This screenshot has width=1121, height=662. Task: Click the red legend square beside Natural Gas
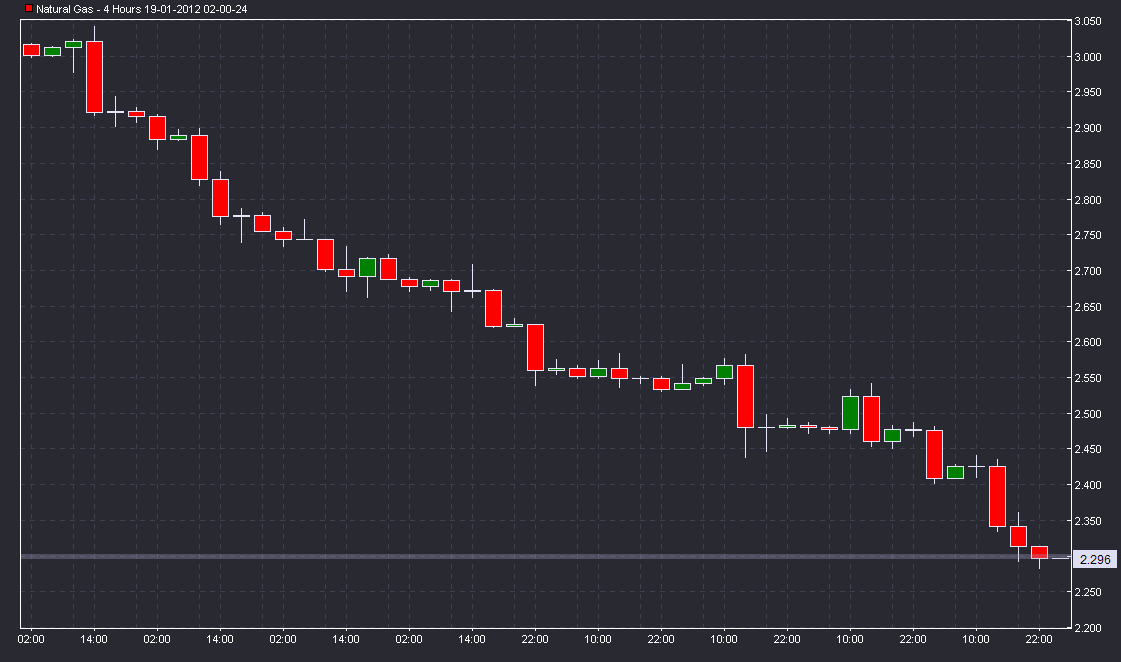coord(29,9)
